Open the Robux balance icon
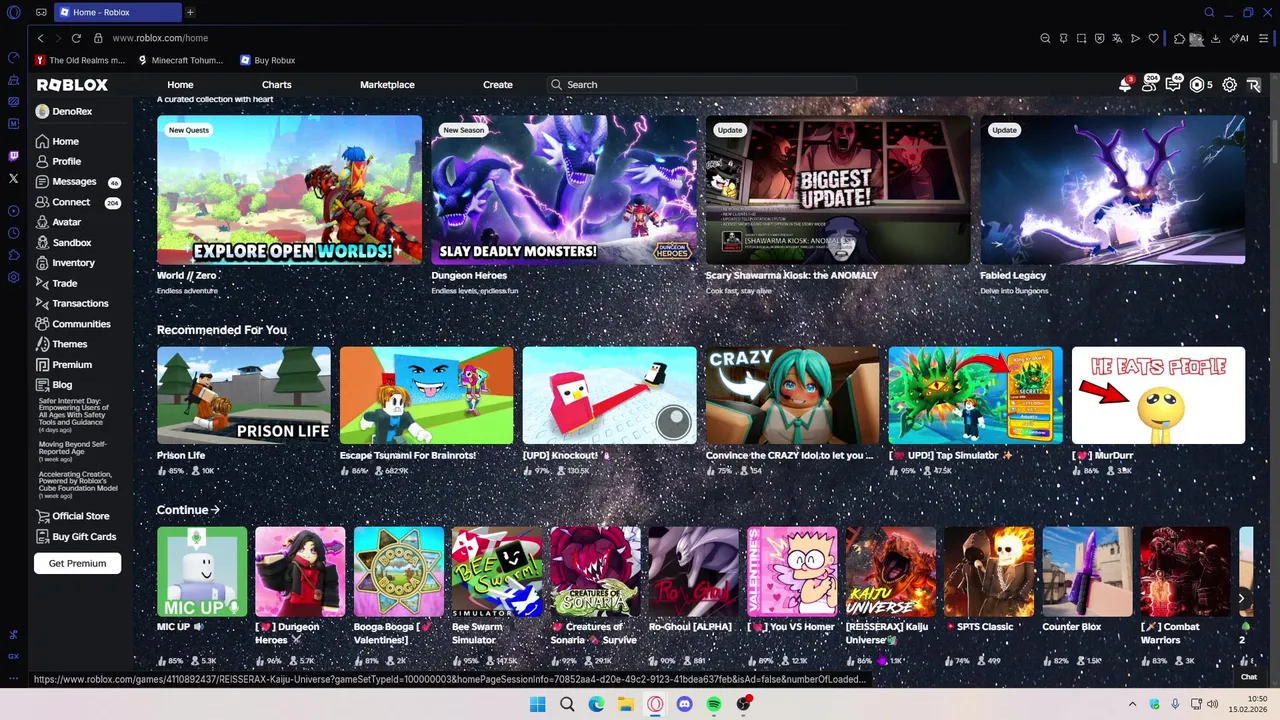Image resolution: width=1280 pixels, height=720 pixels. [x=1197, y=85]
